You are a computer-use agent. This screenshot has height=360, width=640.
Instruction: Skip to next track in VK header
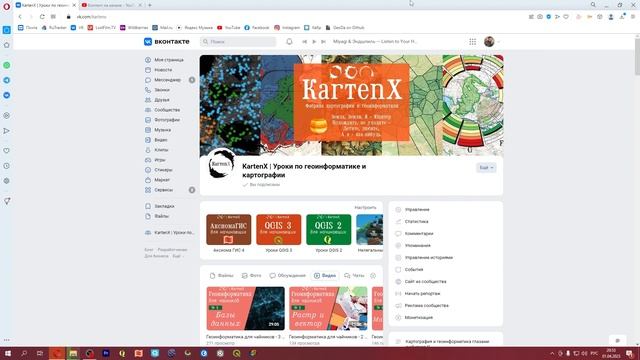click(323, 42)
